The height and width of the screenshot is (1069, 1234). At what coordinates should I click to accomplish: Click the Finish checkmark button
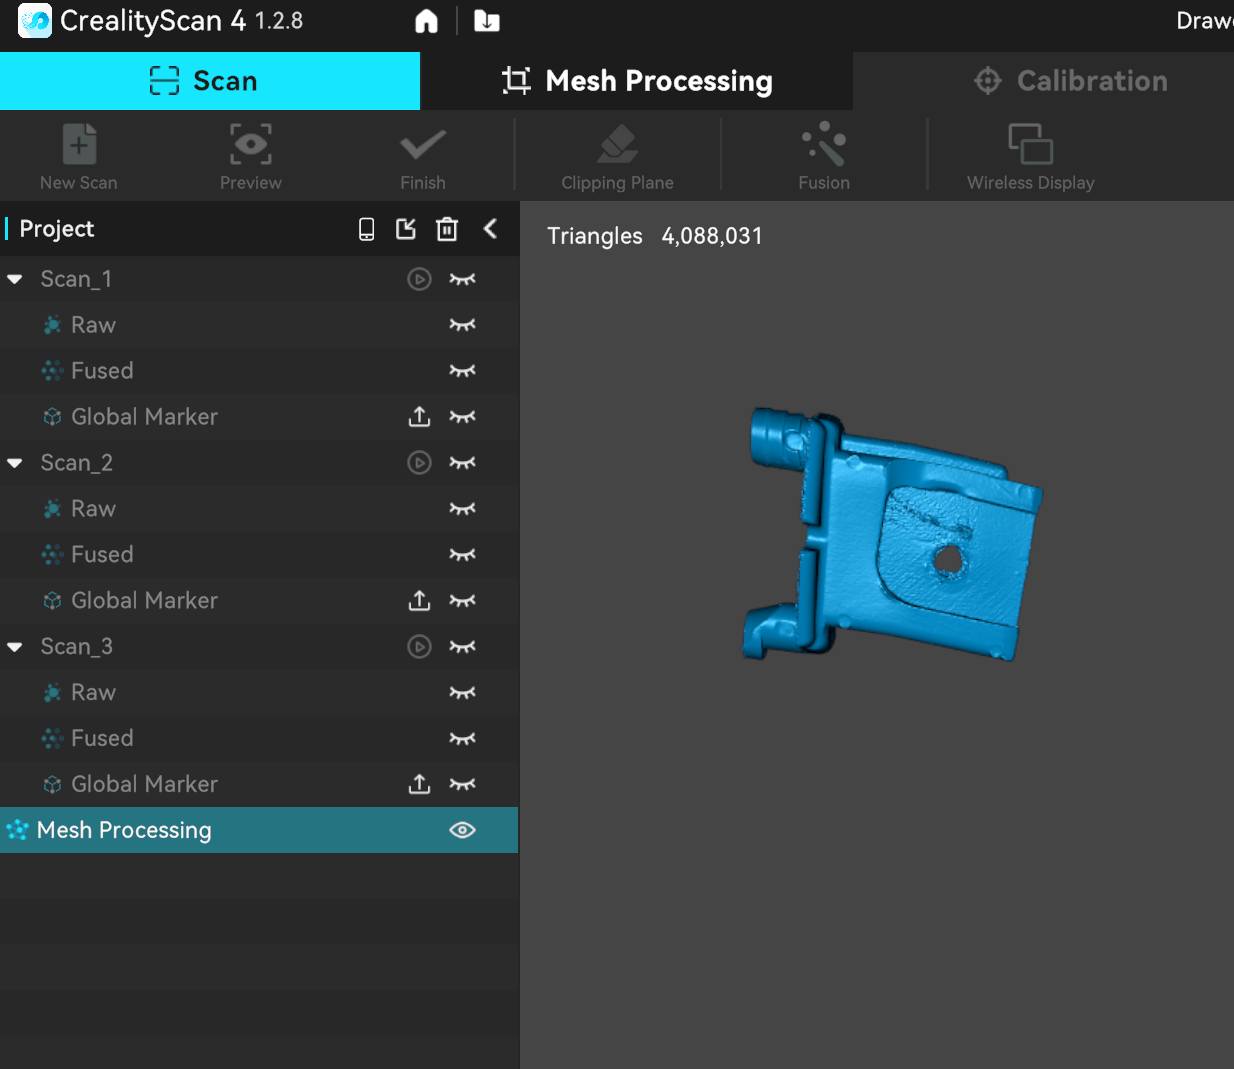[423, 156]
